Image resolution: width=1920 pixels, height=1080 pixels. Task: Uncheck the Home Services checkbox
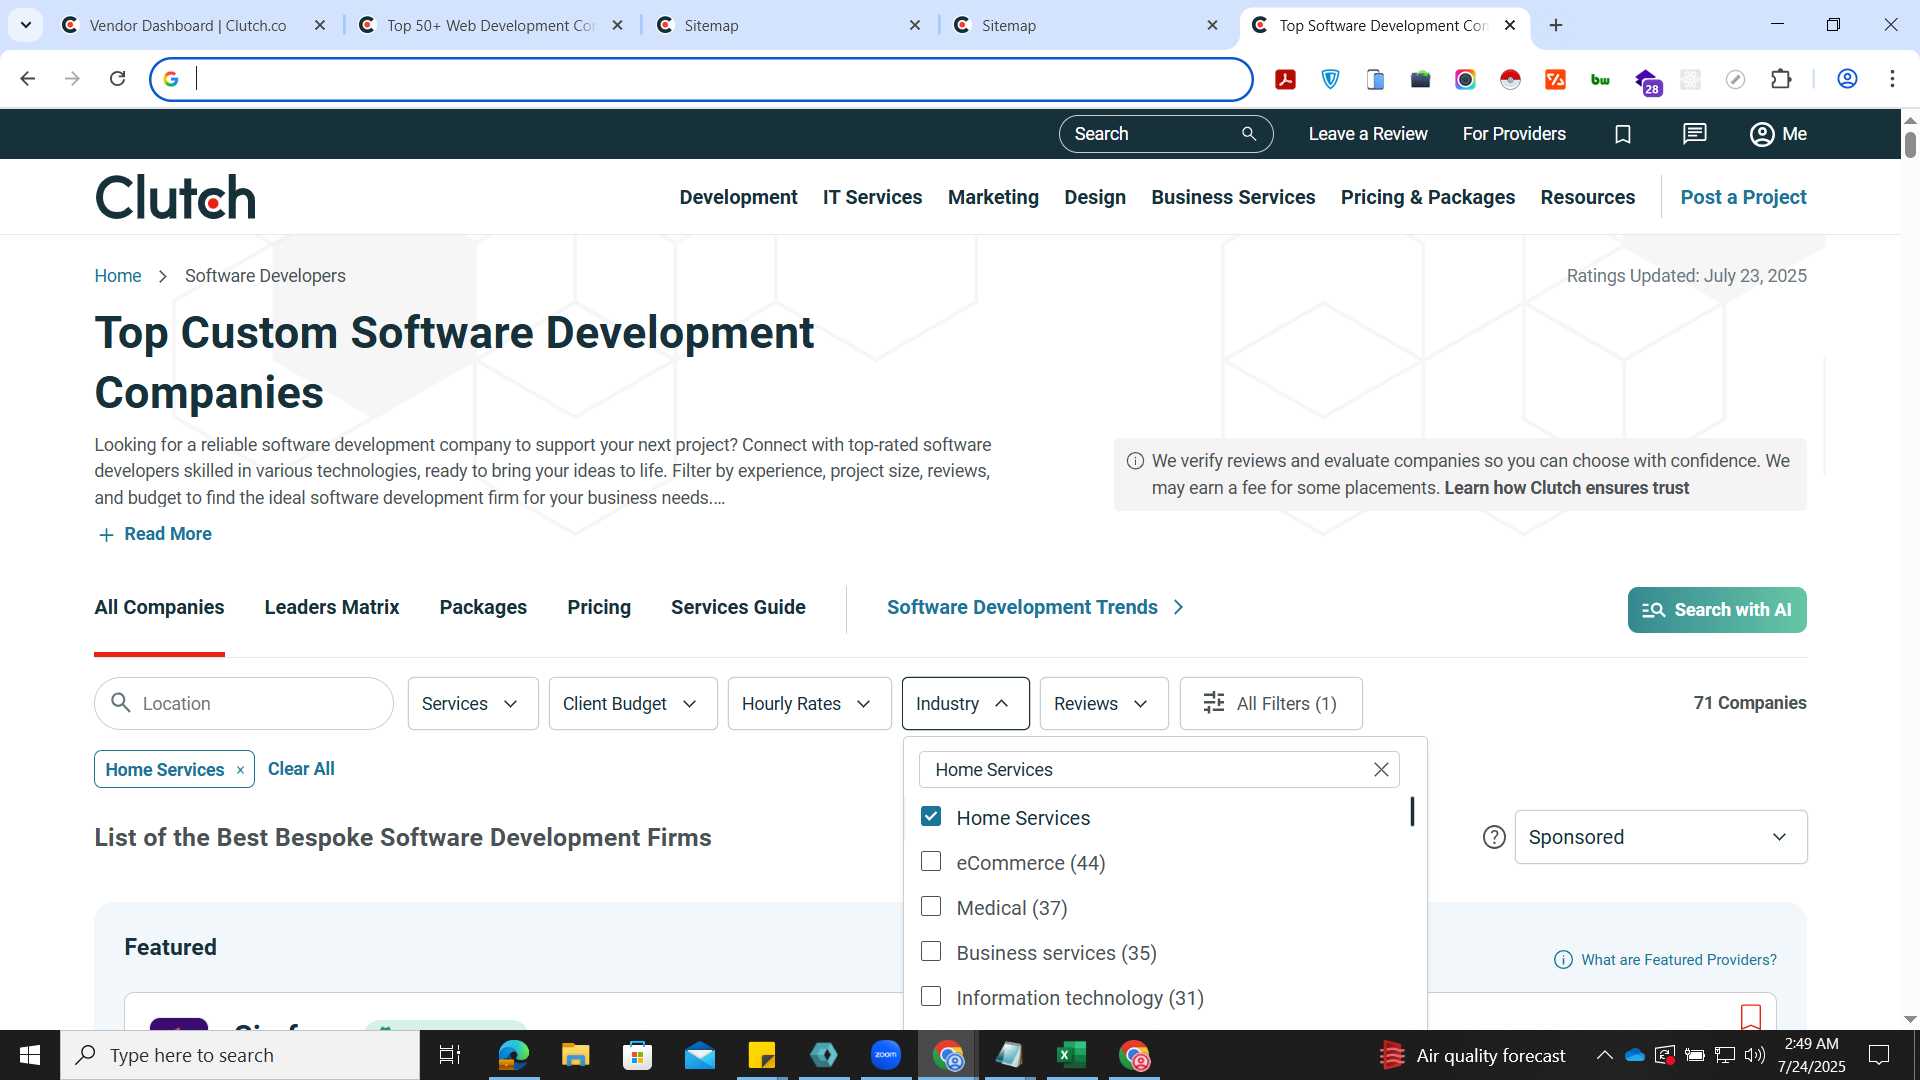tap(931, 816)
